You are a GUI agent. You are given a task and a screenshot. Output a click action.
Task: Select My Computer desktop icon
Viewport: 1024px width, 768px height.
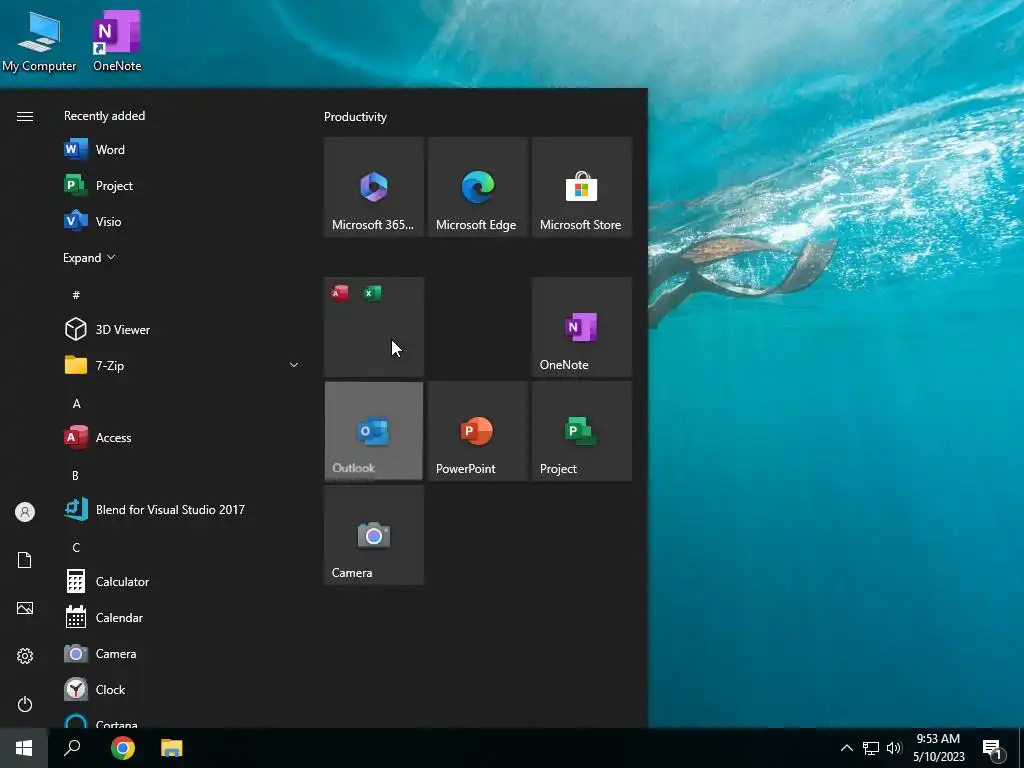coord(39,41)
